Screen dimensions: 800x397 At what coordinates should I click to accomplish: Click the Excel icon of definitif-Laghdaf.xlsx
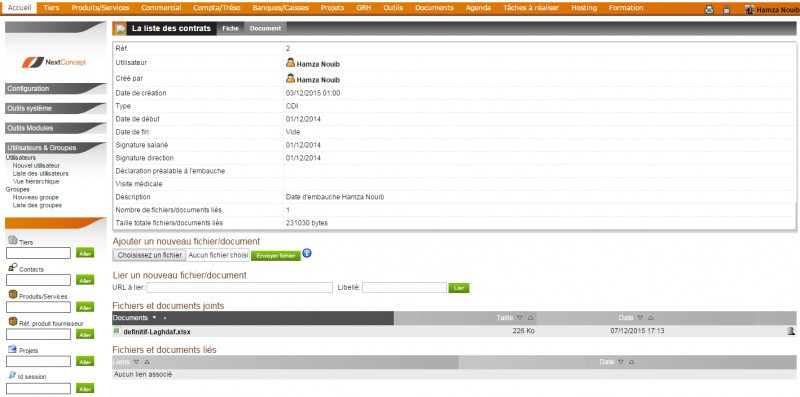tap(117, 331)
